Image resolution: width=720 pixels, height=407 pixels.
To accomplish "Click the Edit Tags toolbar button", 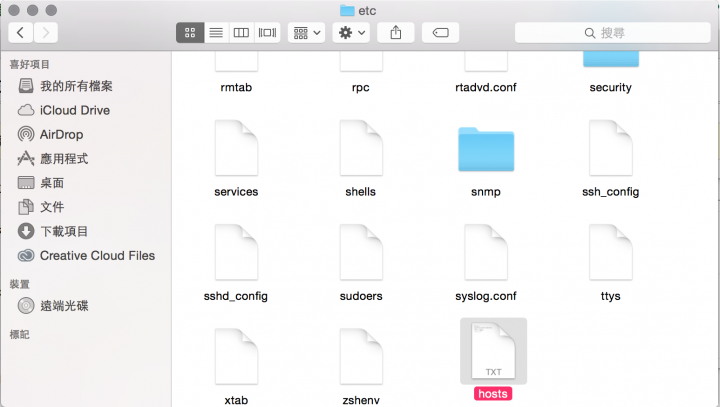I will click(440, 33).
